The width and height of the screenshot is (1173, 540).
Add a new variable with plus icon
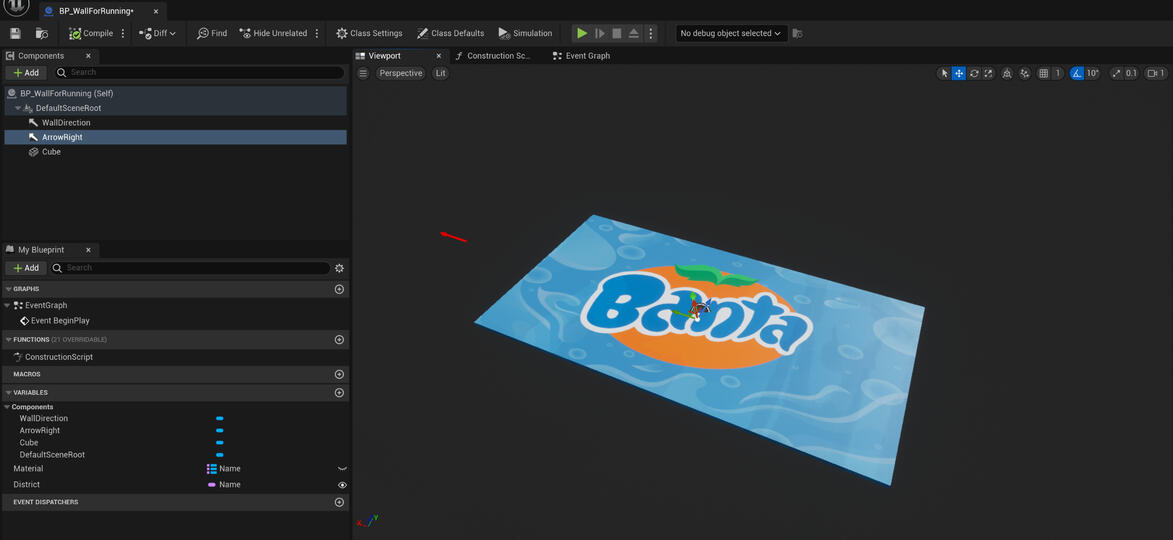(x=339, y=393)
